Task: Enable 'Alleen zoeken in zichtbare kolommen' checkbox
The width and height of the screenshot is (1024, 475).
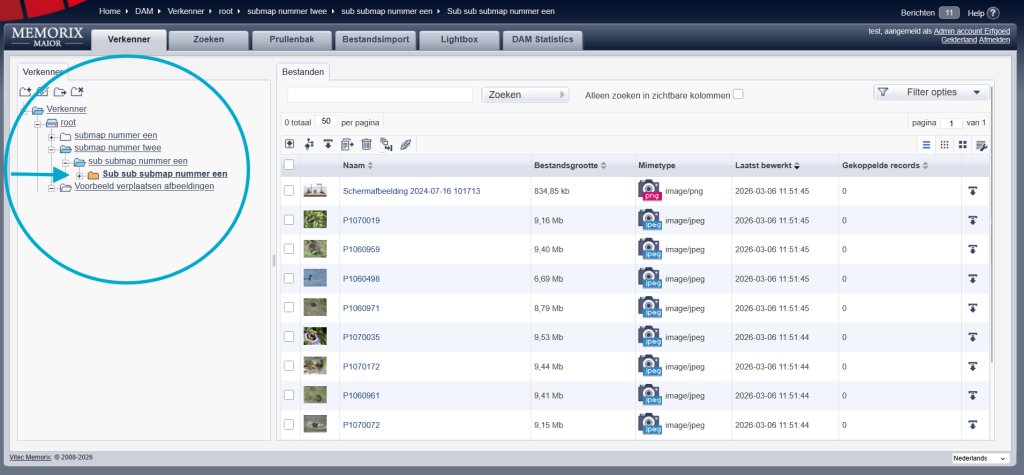Action: (x=738, y=94)
